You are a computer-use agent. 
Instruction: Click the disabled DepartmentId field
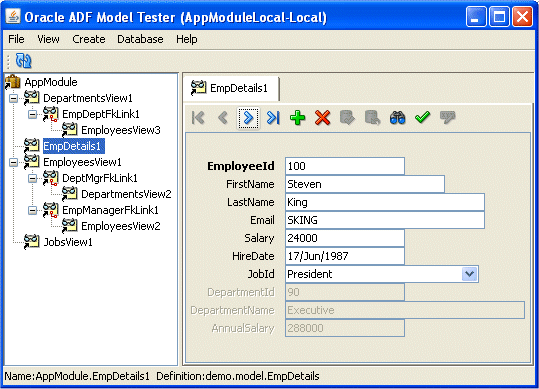coord(345,292)
